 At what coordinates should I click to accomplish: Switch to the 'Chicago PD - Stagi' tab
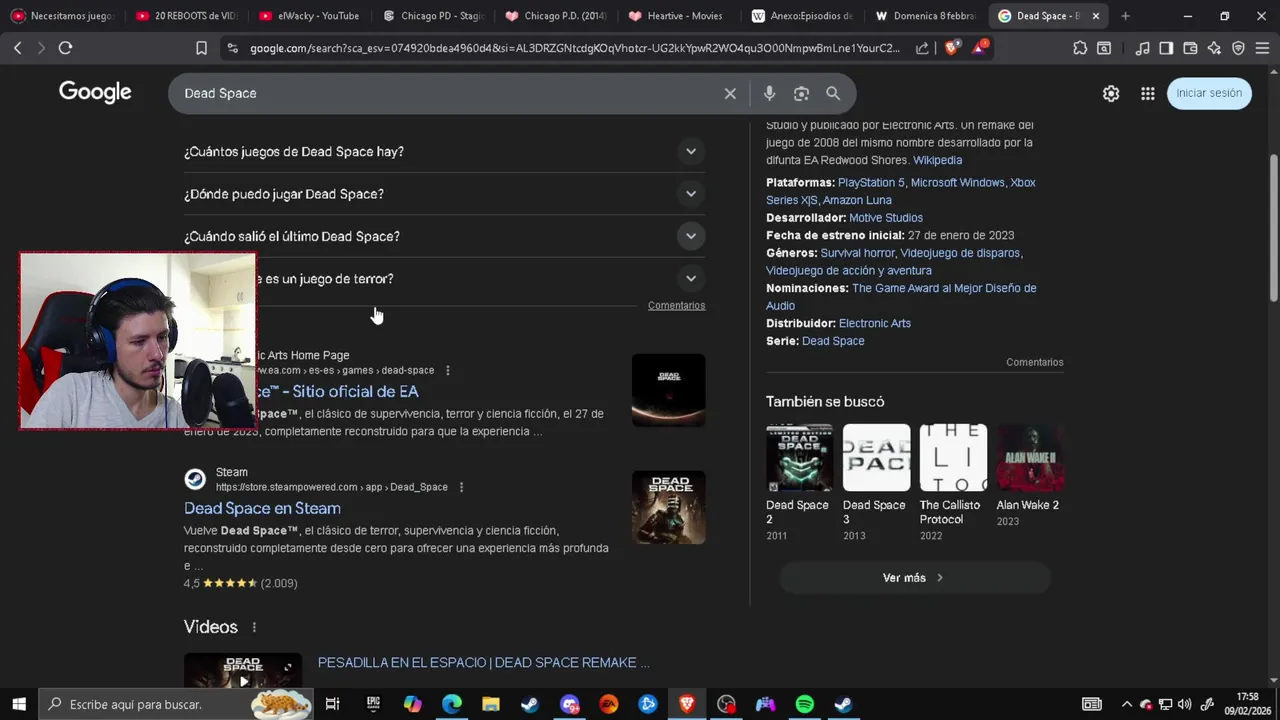433,16
